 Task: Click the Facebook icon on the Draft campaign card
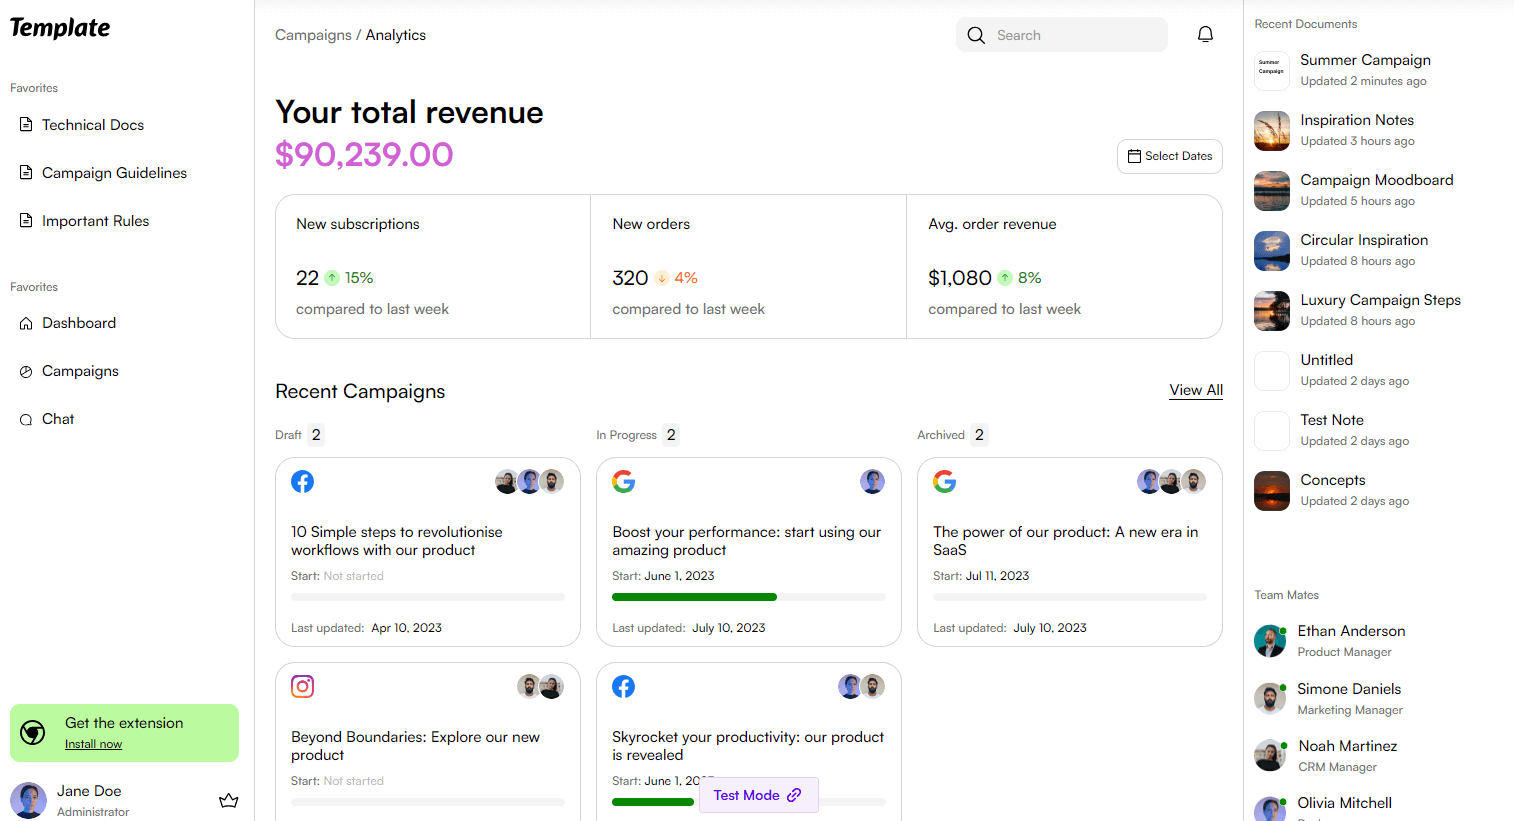[302, 481]
